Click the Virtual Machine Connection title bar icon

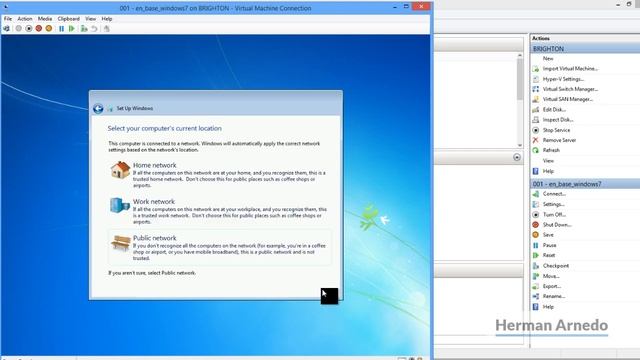click(x=6, y=7)
